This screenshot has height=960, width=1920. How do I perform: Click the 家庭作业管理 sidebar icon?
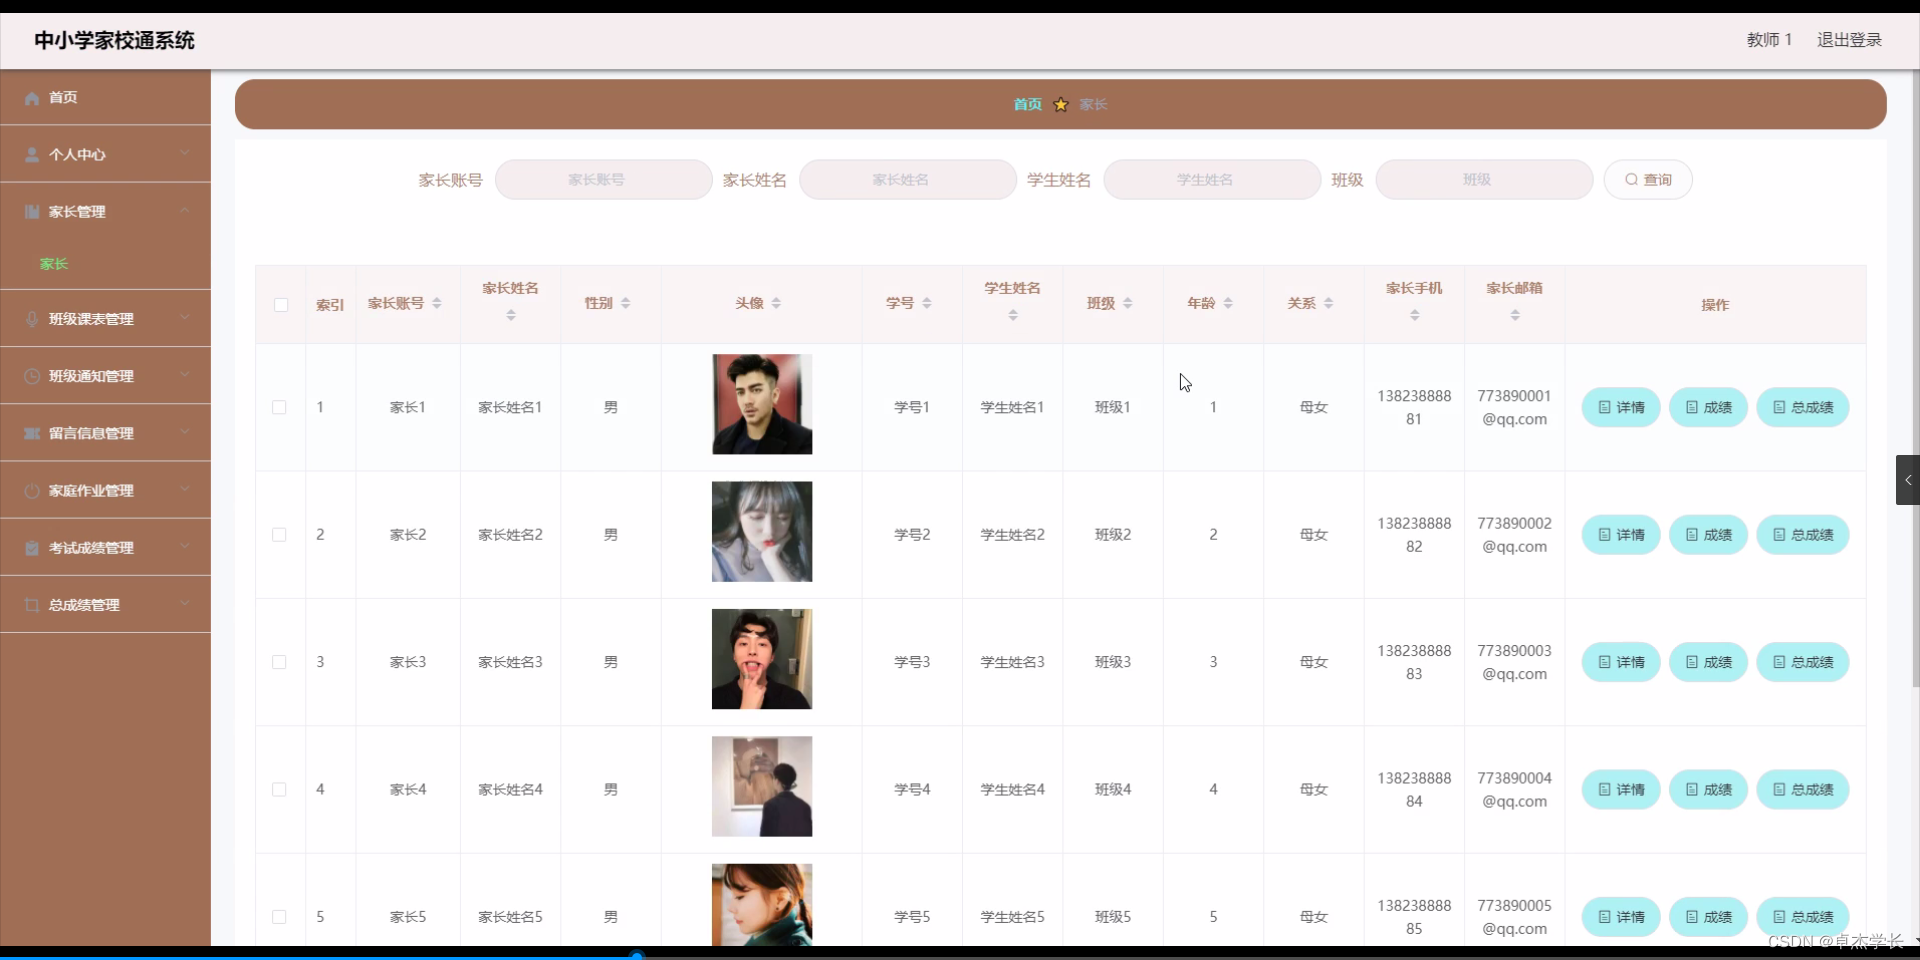(31, 490)
